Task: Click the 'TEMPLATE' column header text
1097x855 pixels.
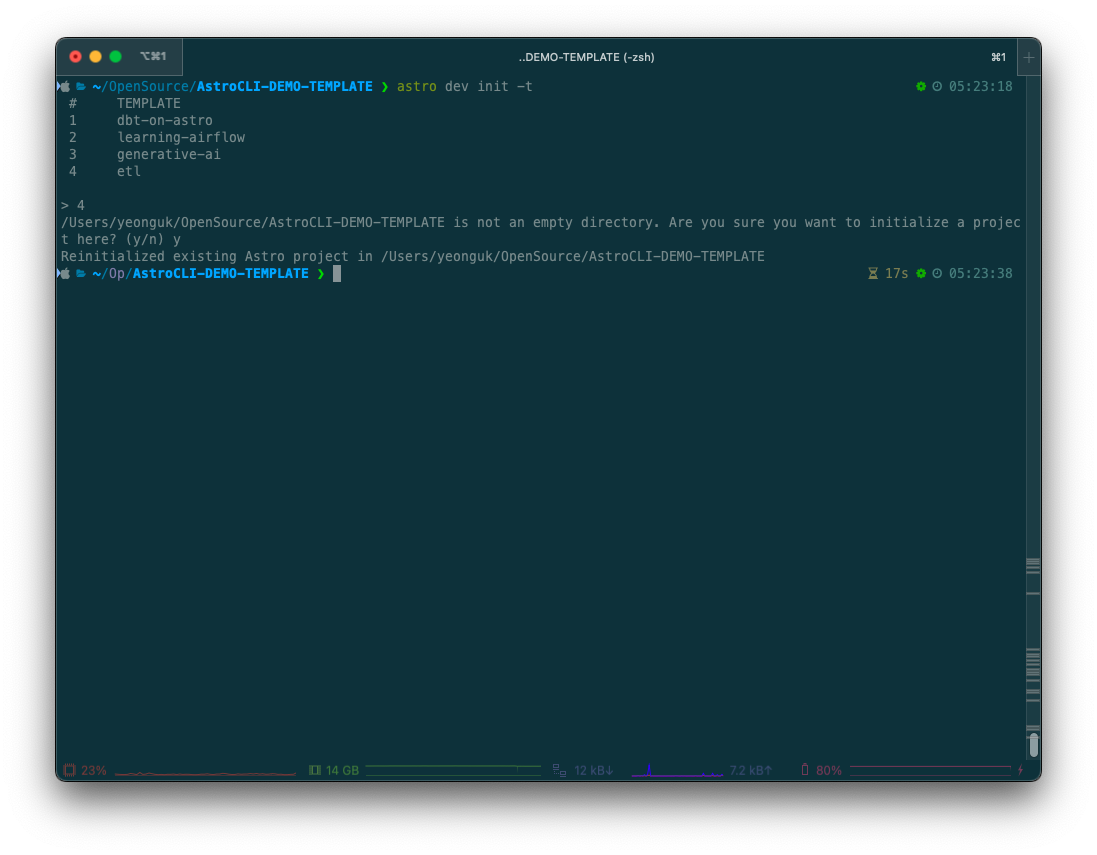Action: click(x=148, y=104)
